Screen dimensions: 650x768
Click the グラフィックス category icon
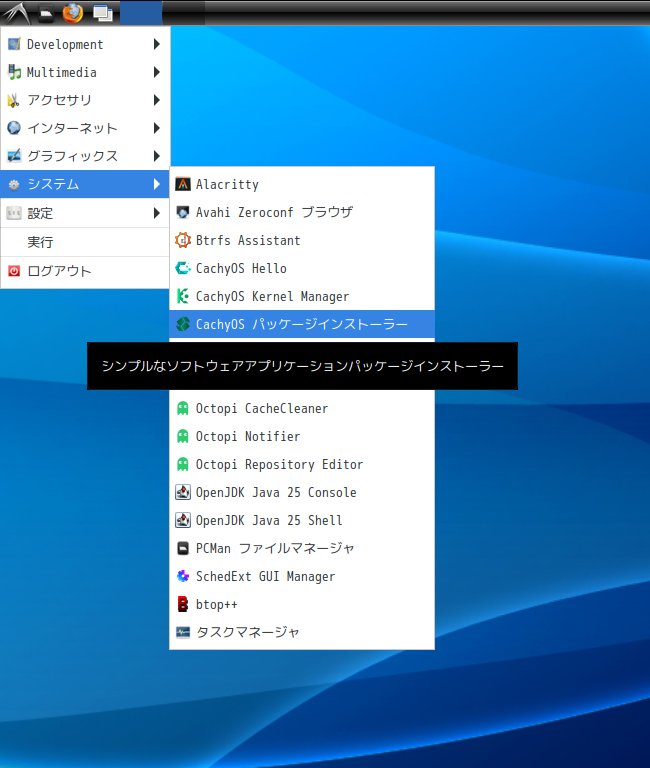pos(14,156)
